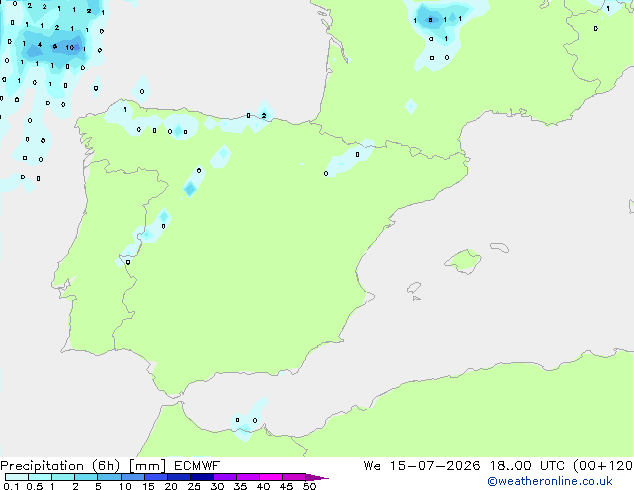This screenshot has width=634, height=490.
Task: Click Mallorca island on the map
Action: (x=464, y=261)
